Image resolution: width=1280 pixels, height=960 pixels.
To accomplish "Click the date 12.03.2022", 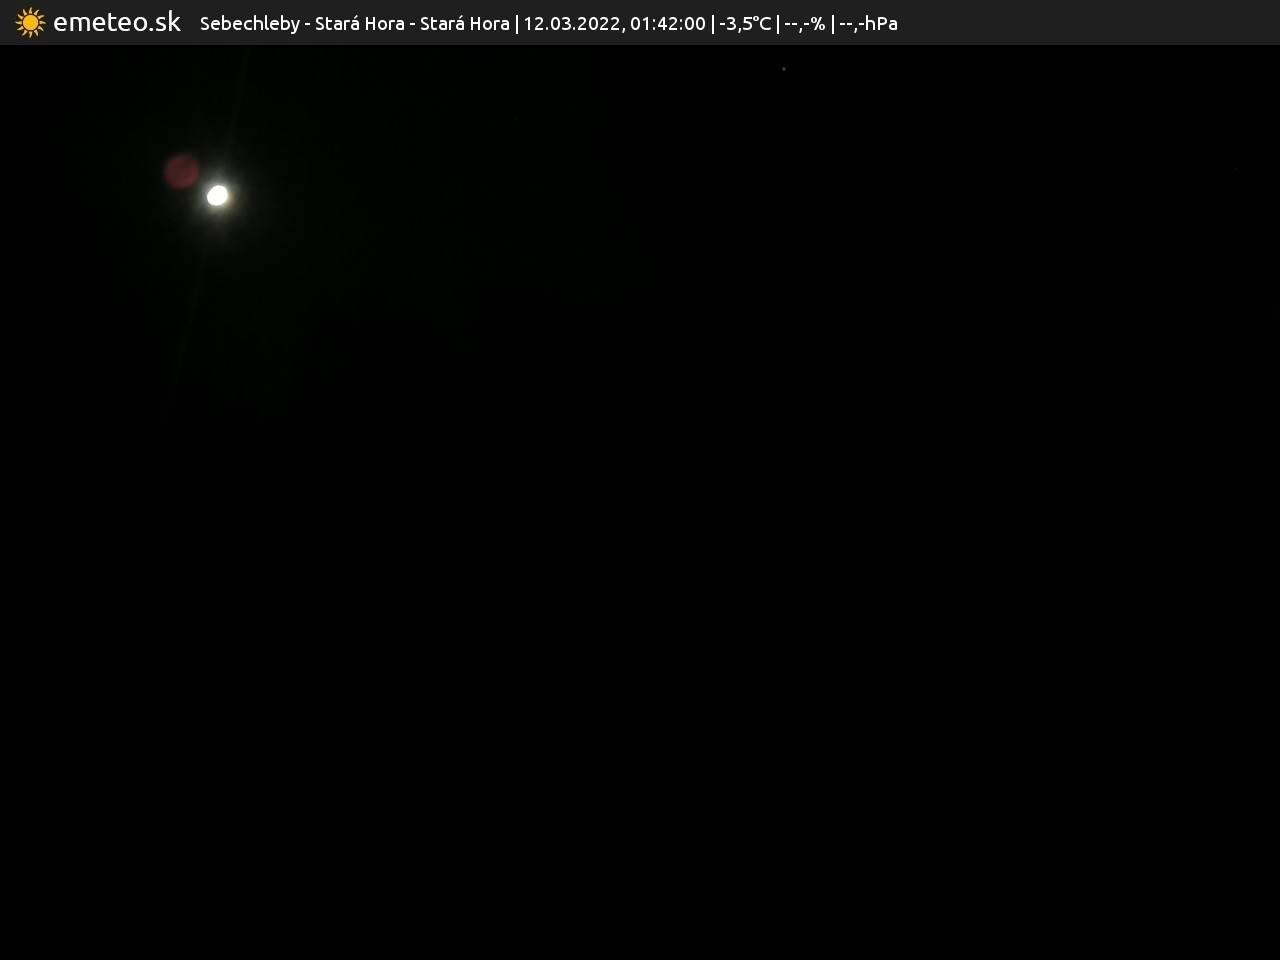I will pyautogui.click(x=571, y=23).
